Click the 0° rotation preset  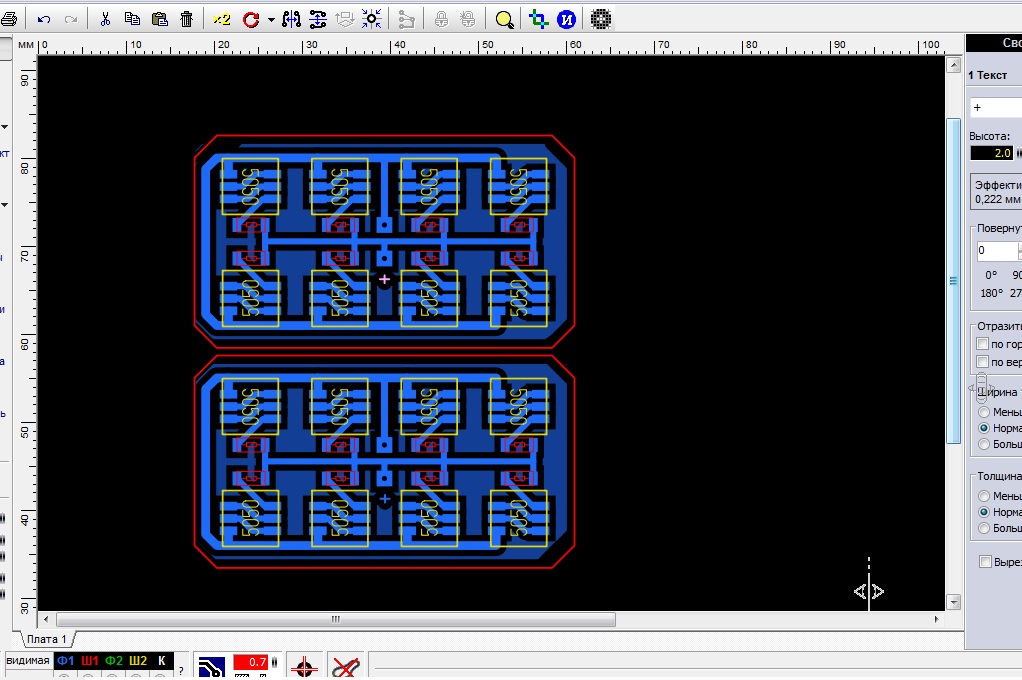991,275
